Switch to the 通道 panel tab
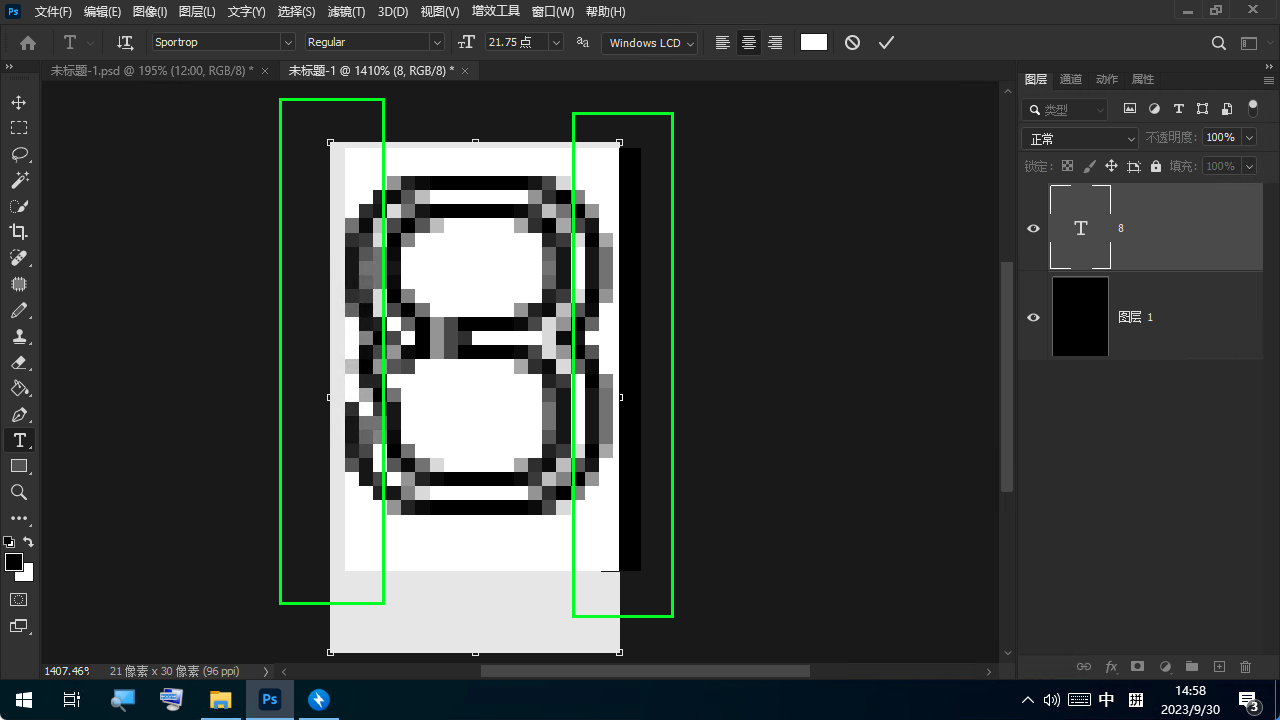This screenshot has height=720, width=1280. coord(1071,79)
